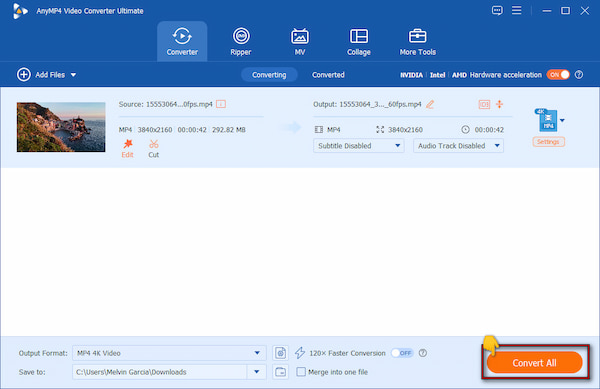Click the Intel label
Viewport: 600px width, 389px height.
pyautogui.click(x=437, y=75)
